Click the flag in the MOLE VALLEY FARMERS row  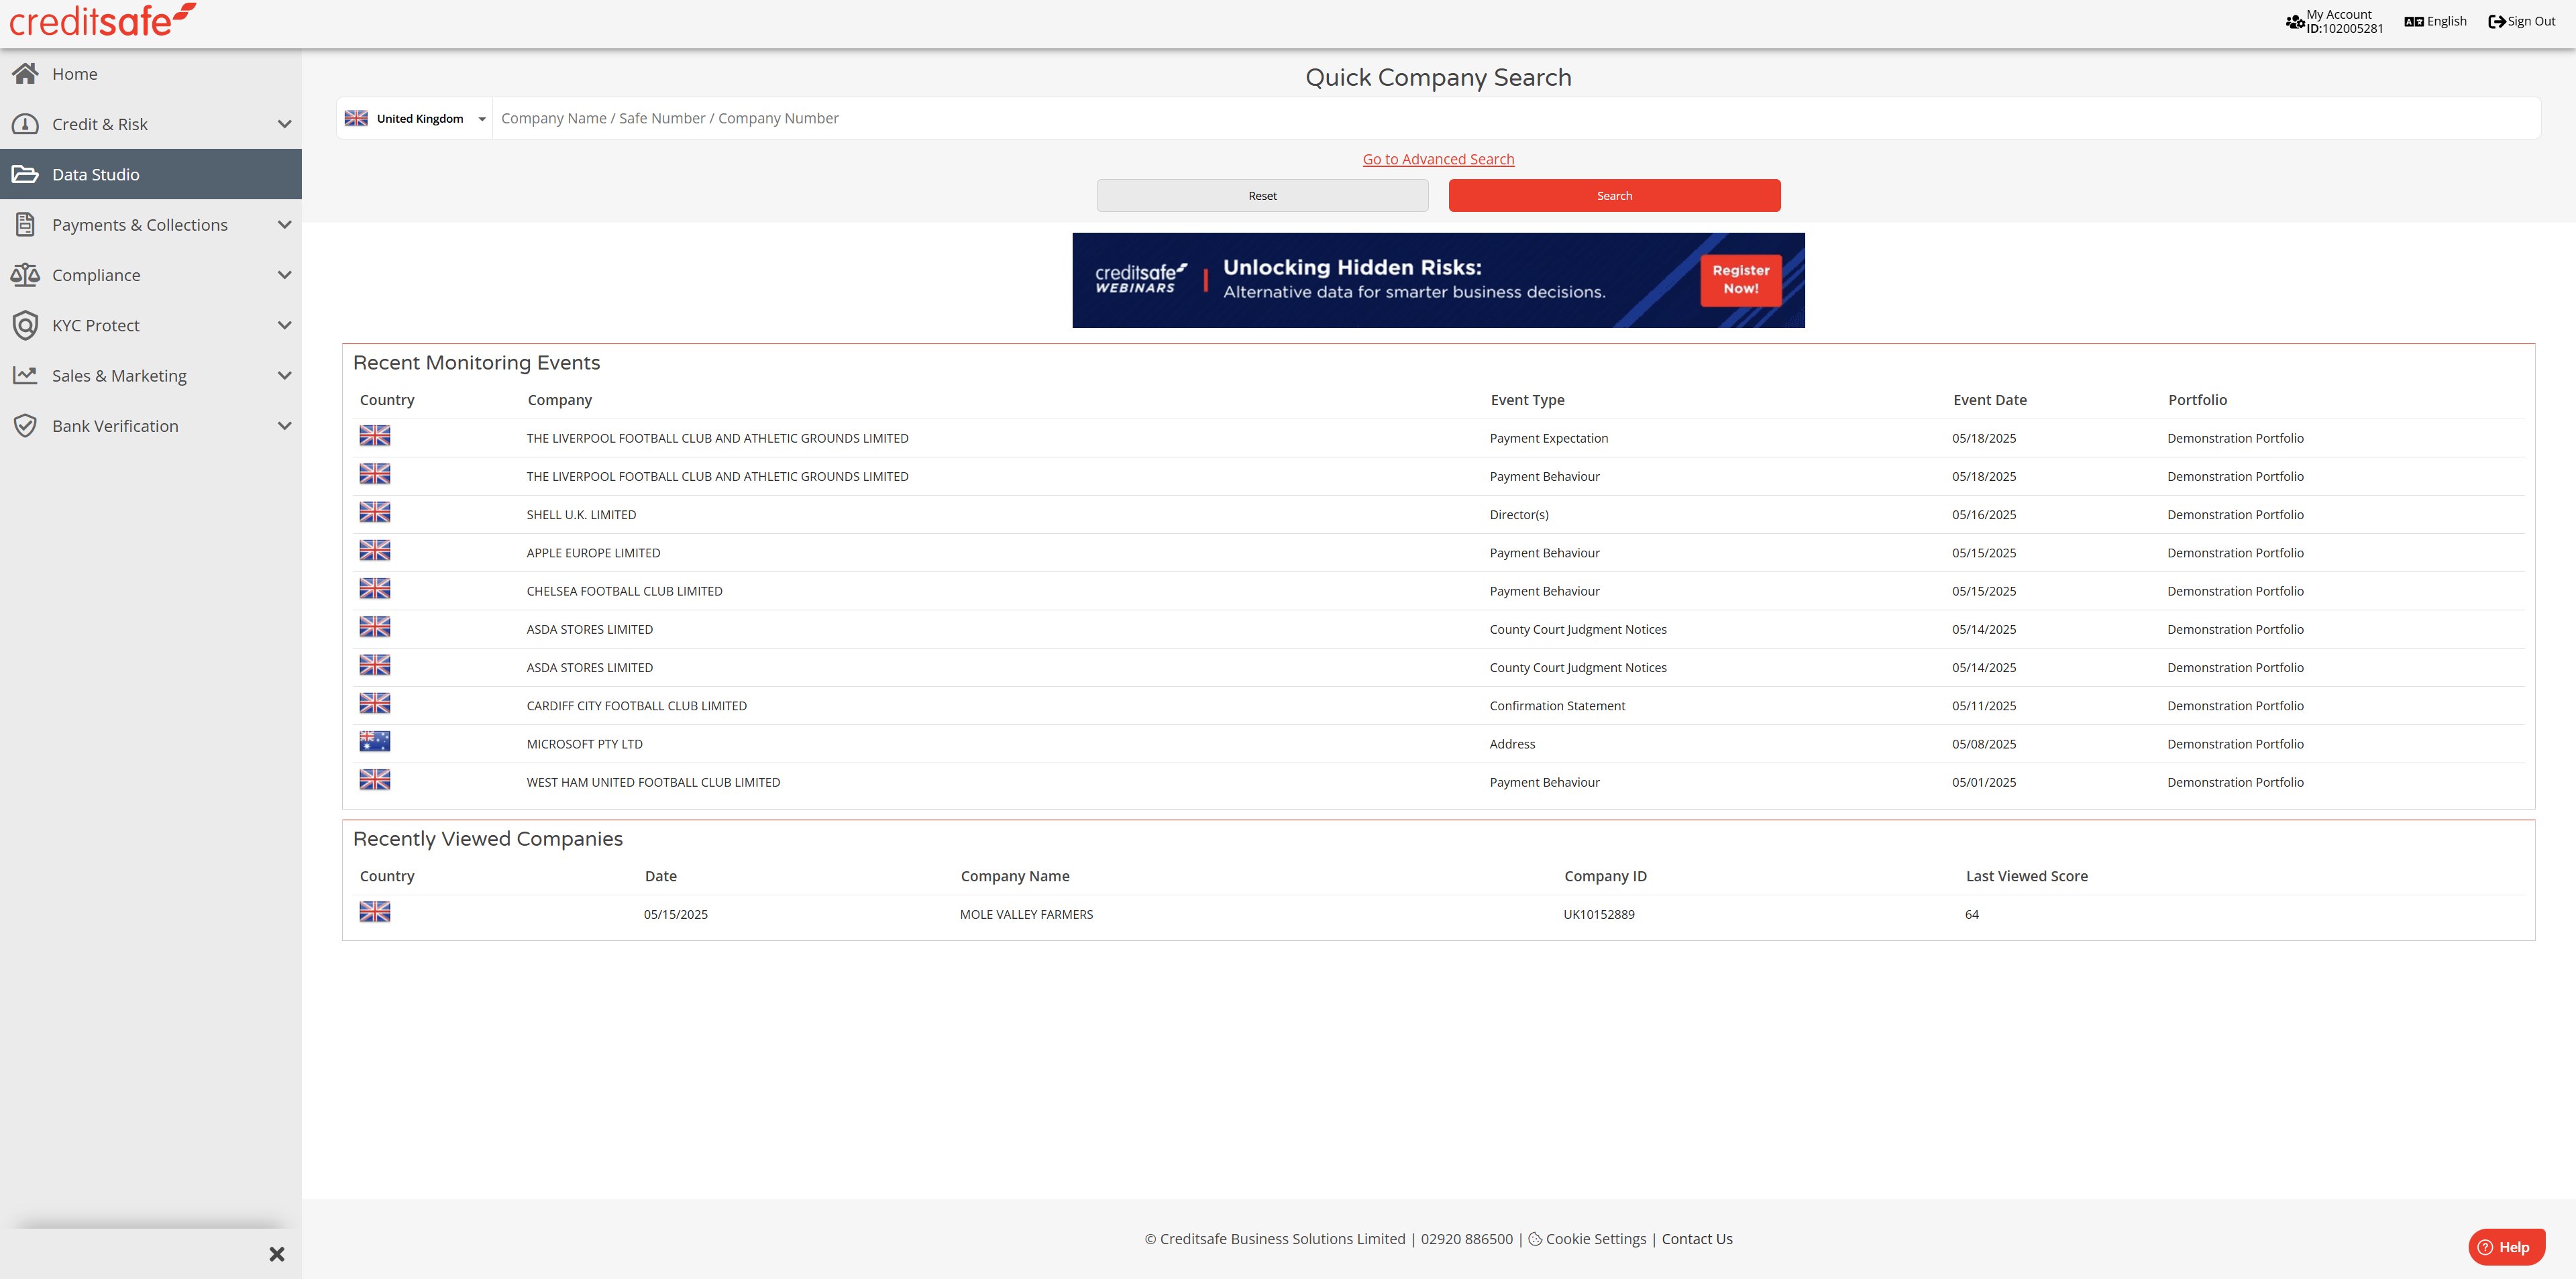click(375, 912)
